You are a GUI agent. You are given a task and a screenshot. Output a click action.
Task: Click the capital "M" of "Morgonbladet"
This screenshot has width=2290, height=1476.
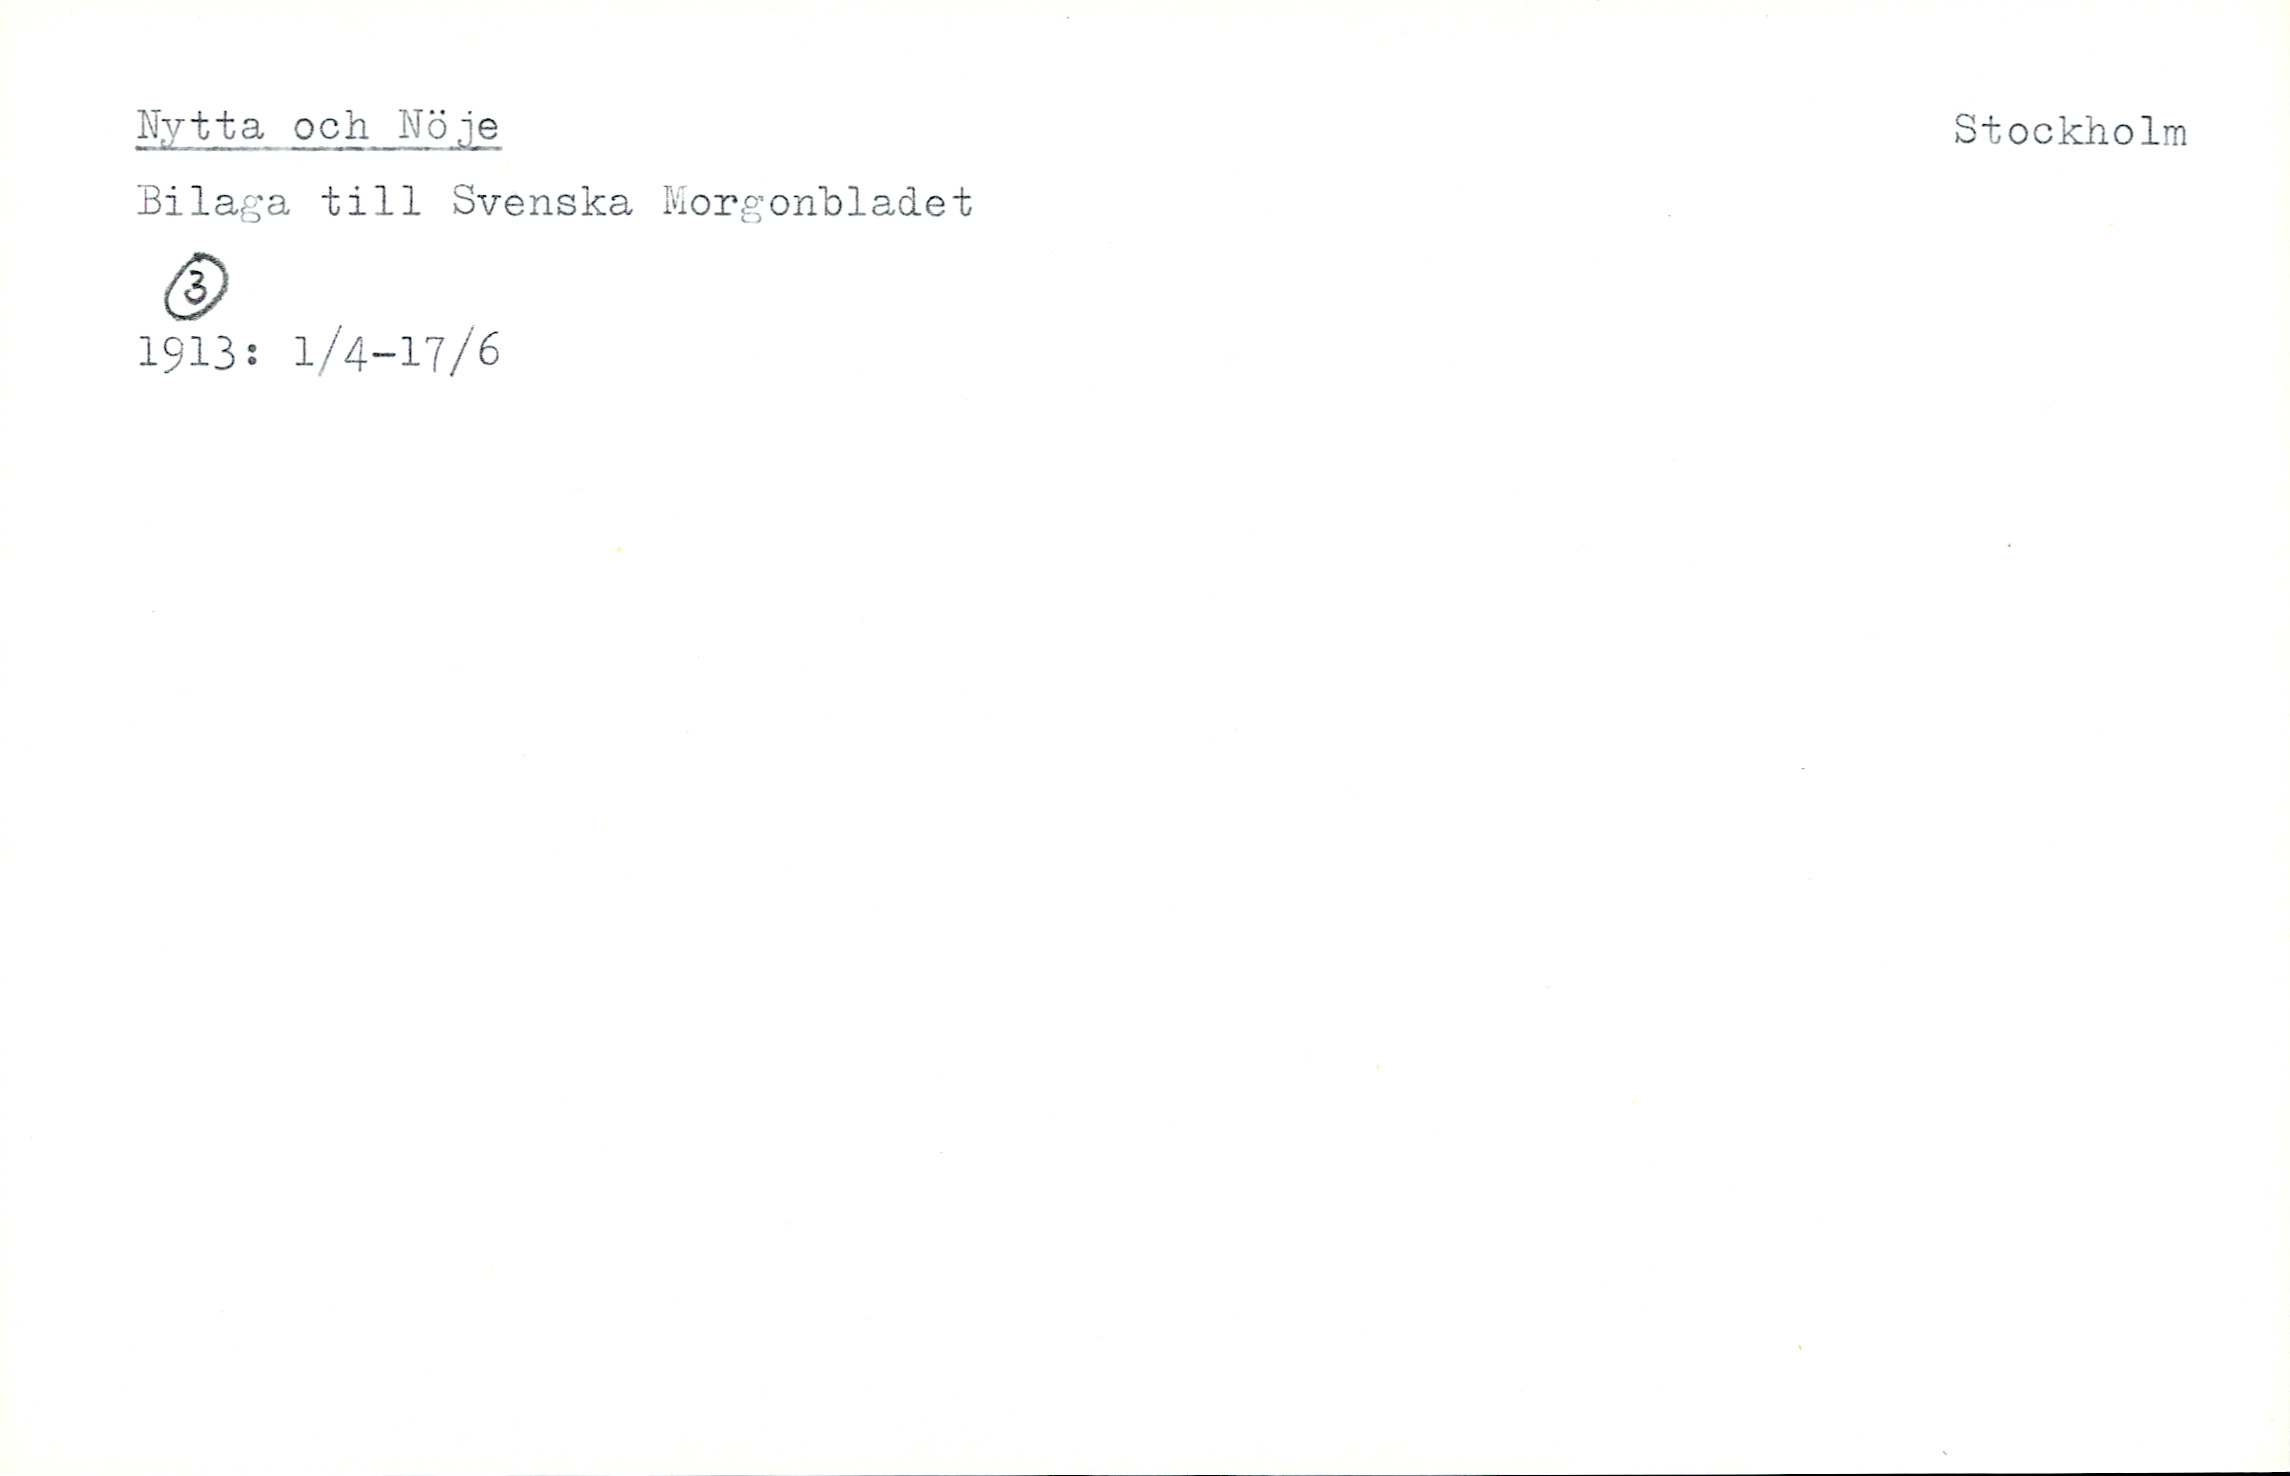click(x=675, y=202)
